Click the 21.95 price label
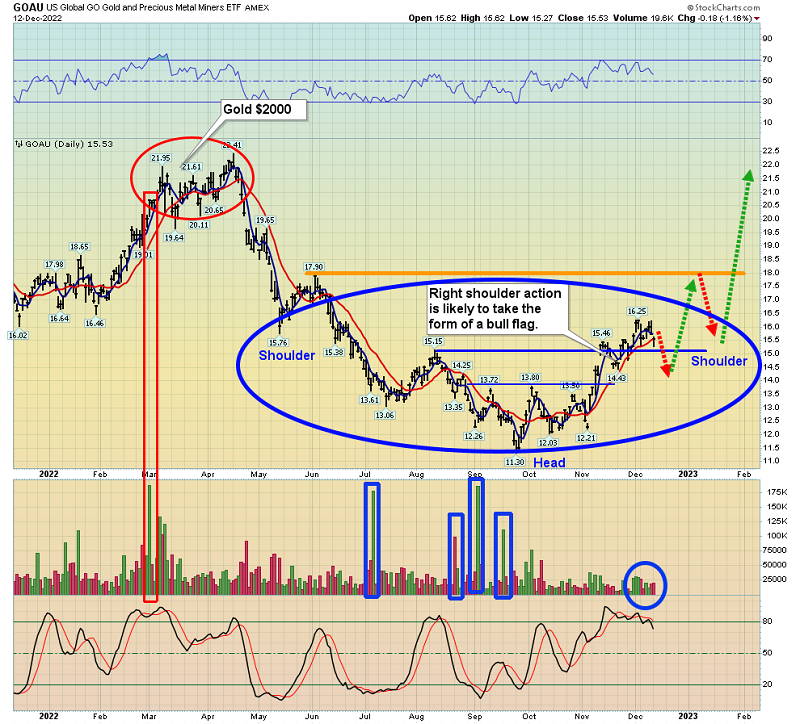 point(161,158)
